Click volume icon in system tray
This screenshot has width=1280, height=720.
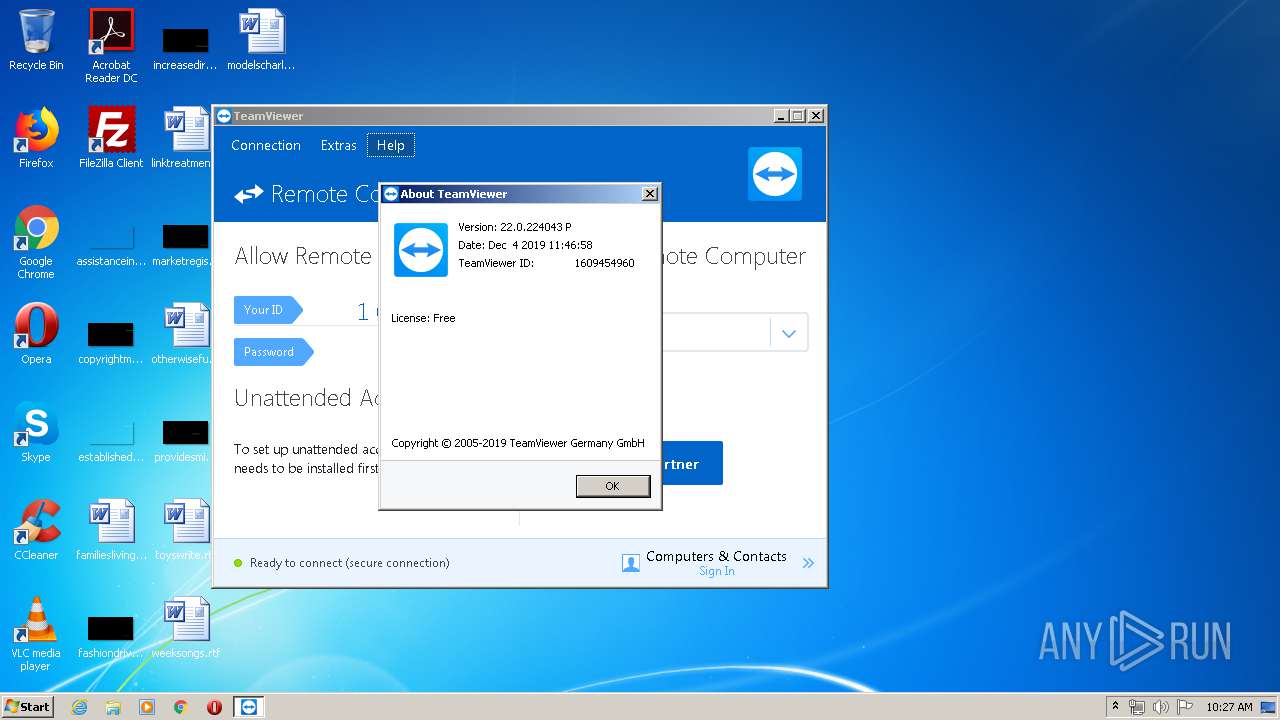coord(1161,707)
